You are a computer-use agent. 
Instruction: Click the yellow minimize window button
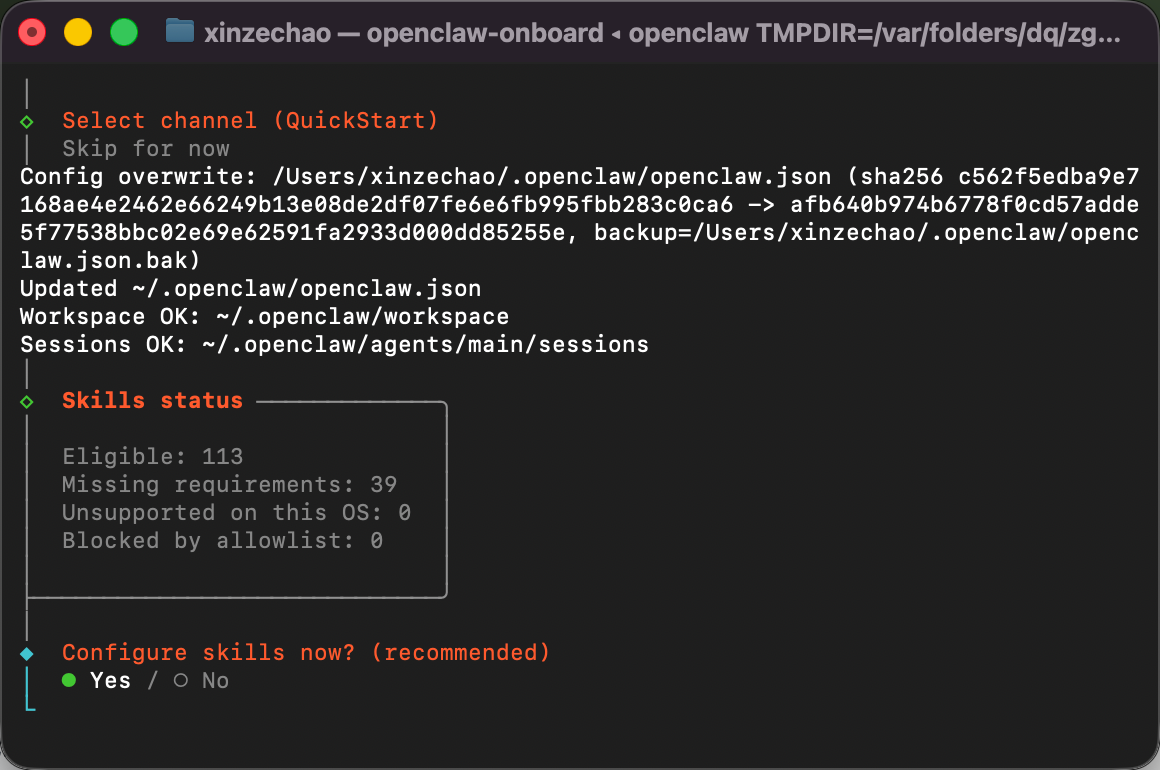(x=78, y=33)
